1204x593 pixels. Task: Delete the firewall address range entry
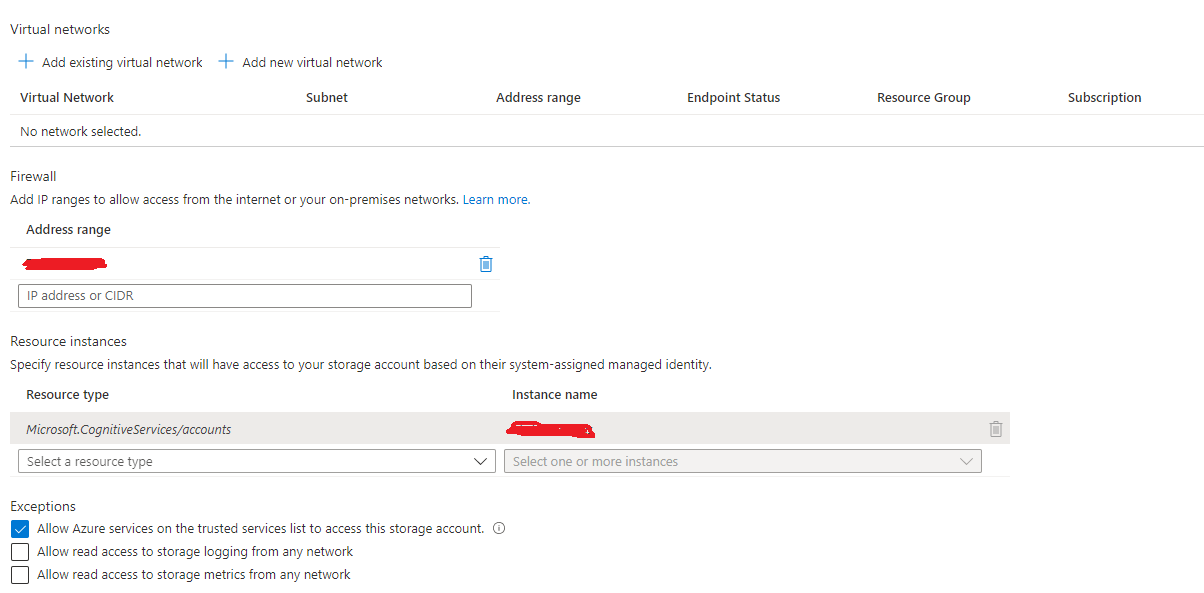(486, 263)
